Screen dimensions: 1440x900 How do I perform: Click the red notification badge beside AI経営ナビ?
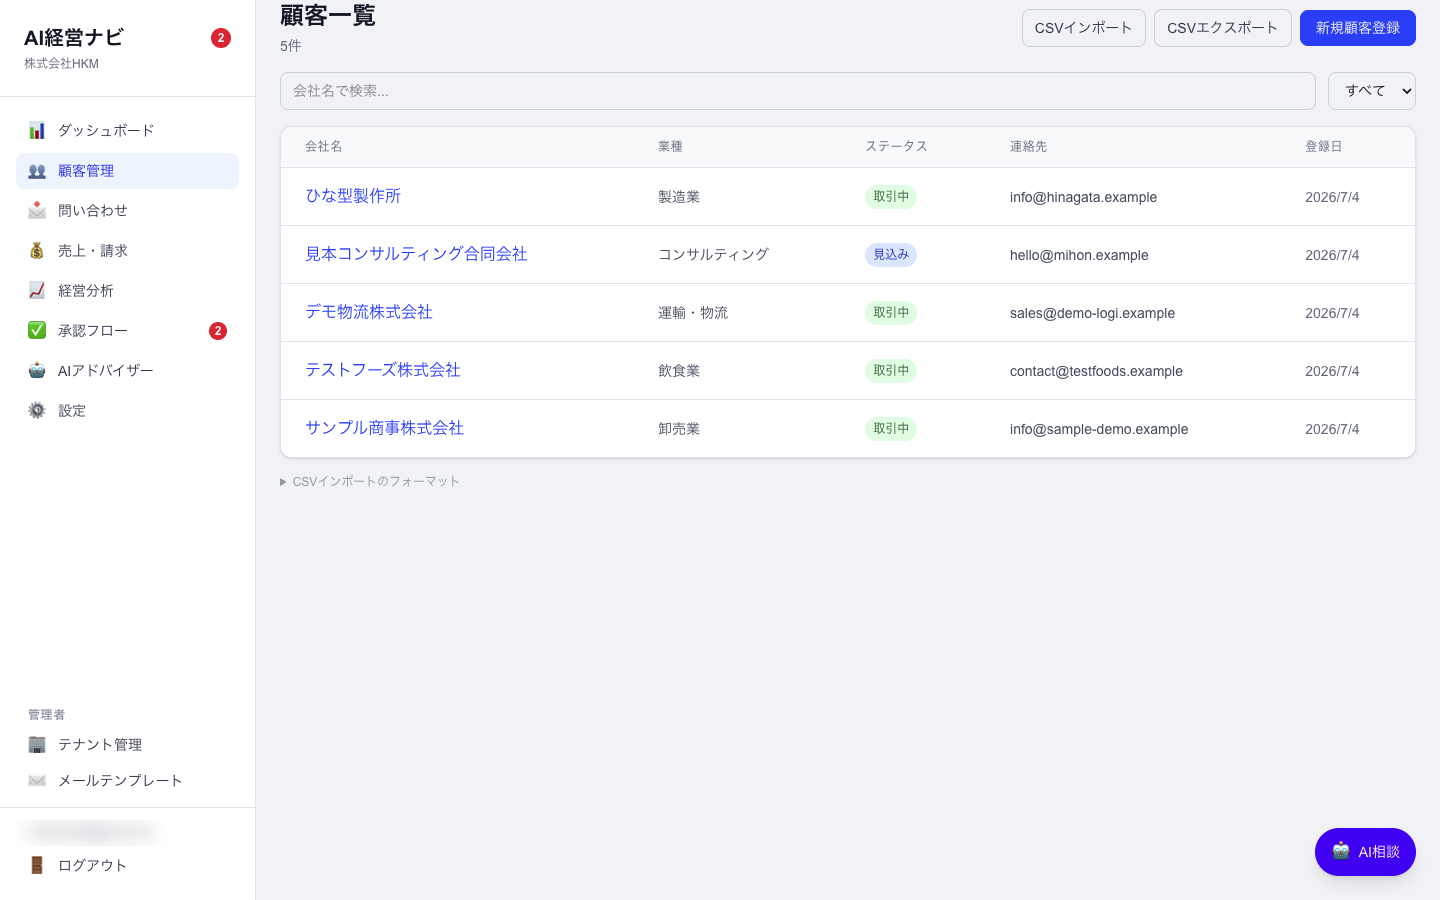[x=221, y=38]
